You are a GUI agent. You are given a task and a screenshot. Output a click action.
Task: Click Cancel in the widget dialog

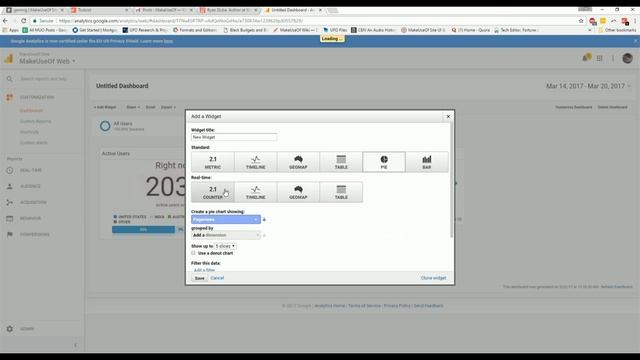[217, 278]
